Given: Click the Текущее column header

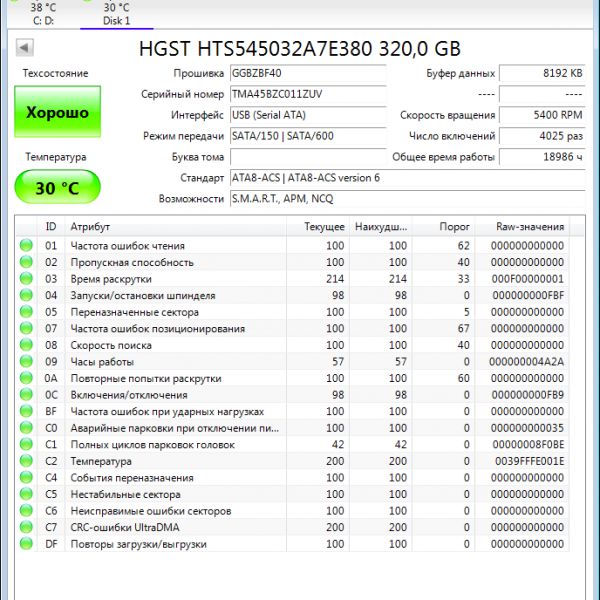Looking at the screenshot, I should pos(318,227).
